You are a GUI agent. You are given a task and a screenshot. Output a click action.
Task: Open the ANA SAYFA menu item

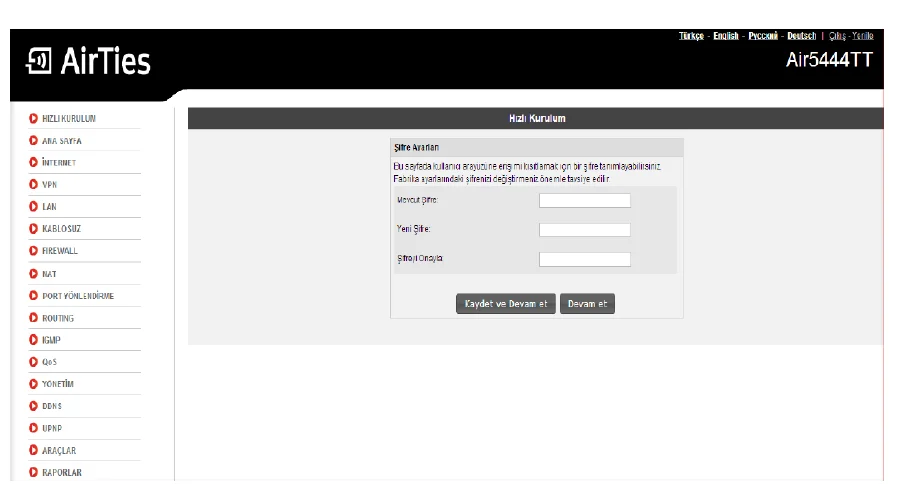(62, 141)
